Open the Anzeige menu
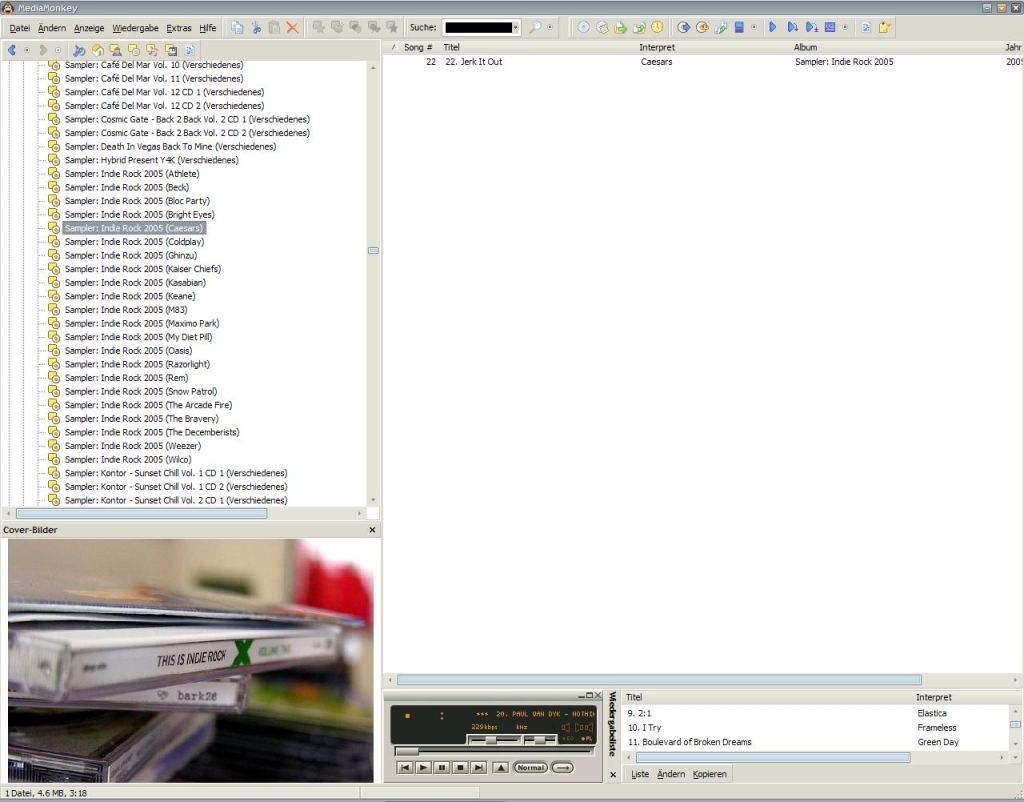The width and height of the screenshot is (1024, 802). pos(89,28)
